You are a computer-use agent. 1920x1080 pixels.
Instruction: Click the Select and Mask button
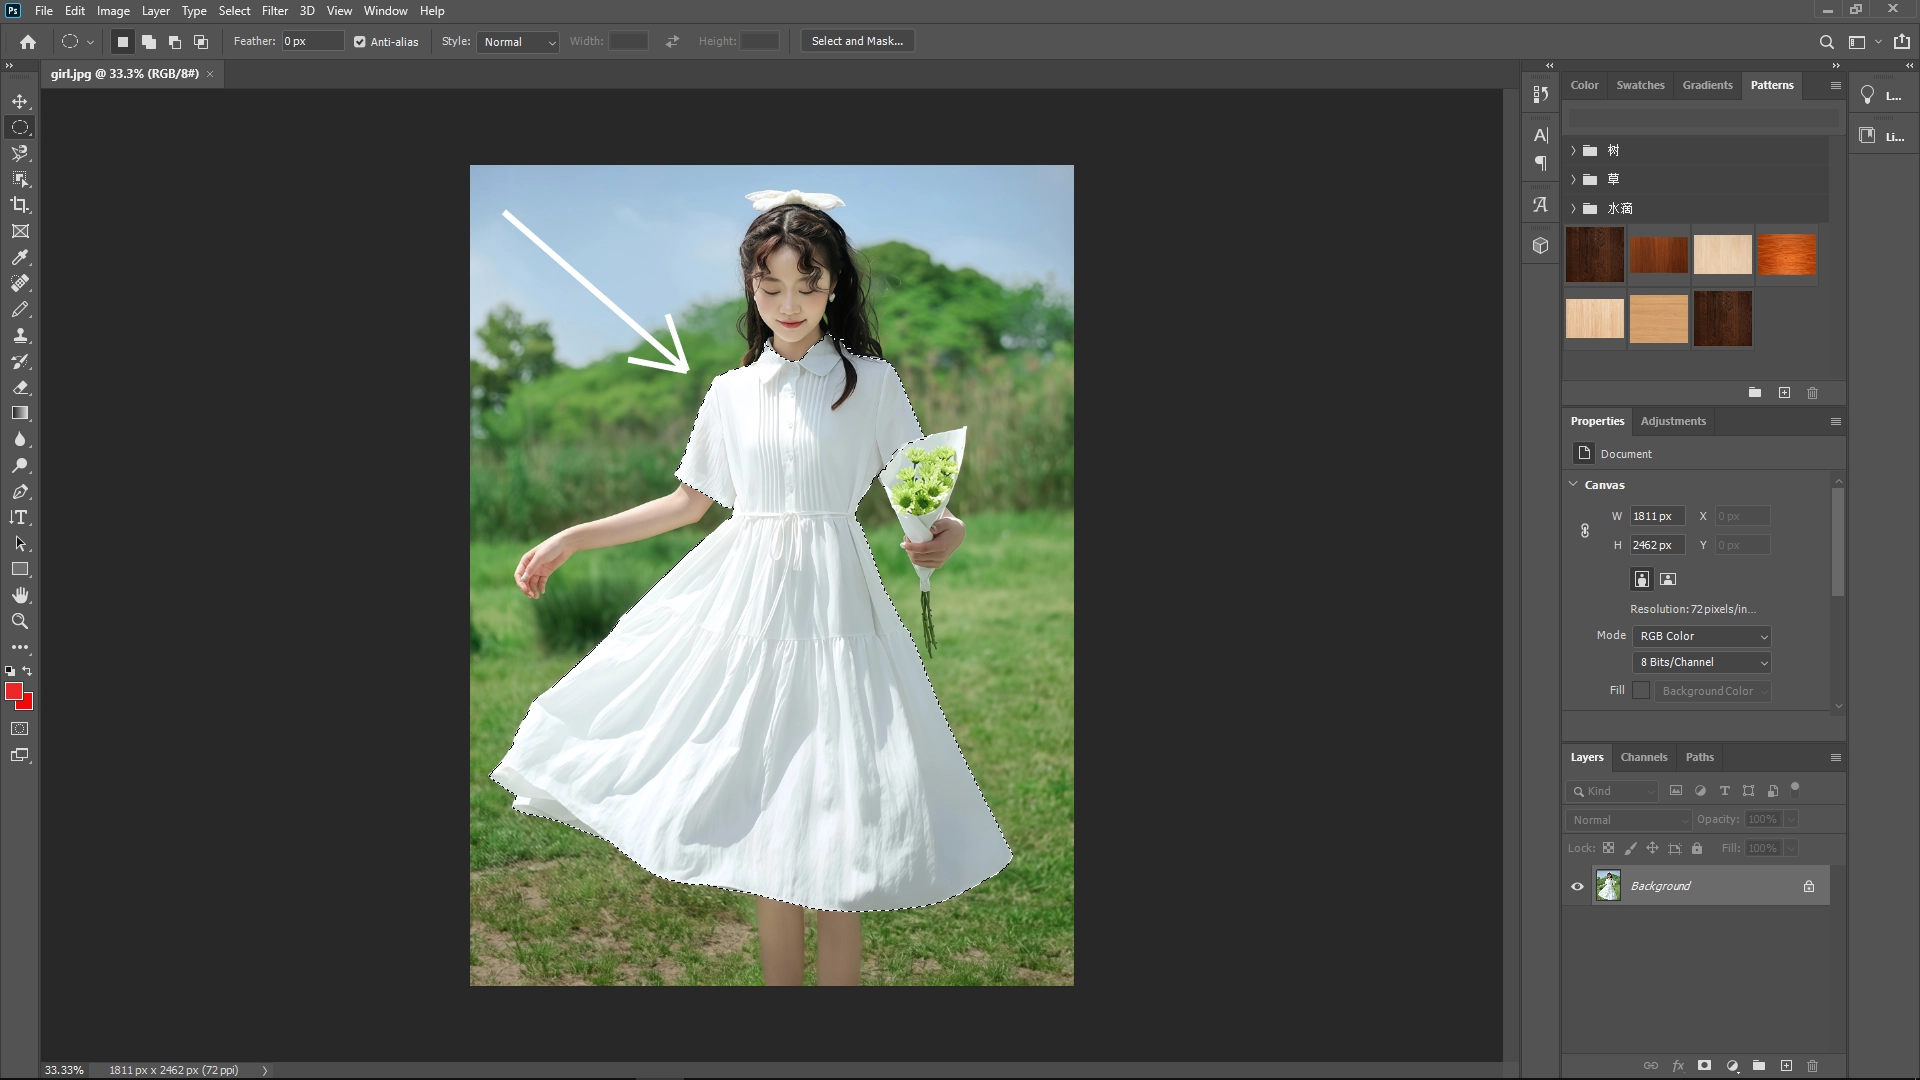pos(857,41)
